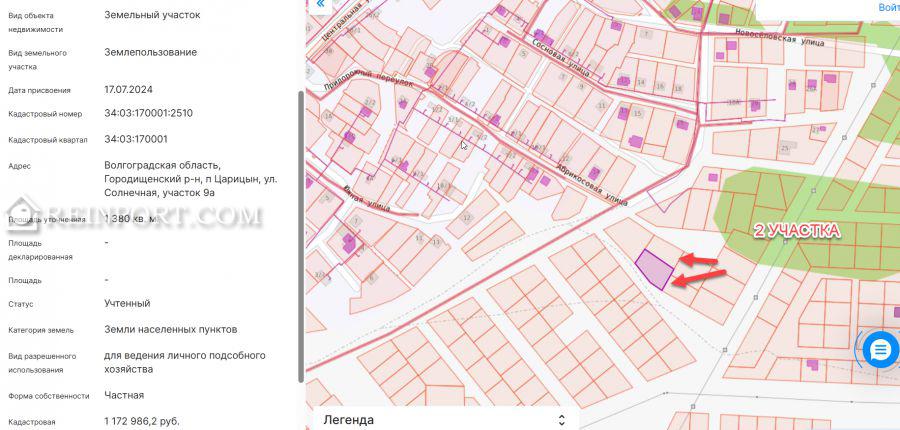Screen dimensions: 900x430
Task: Click the Сосновая улица street label
Action: click(x=562, y=60)
